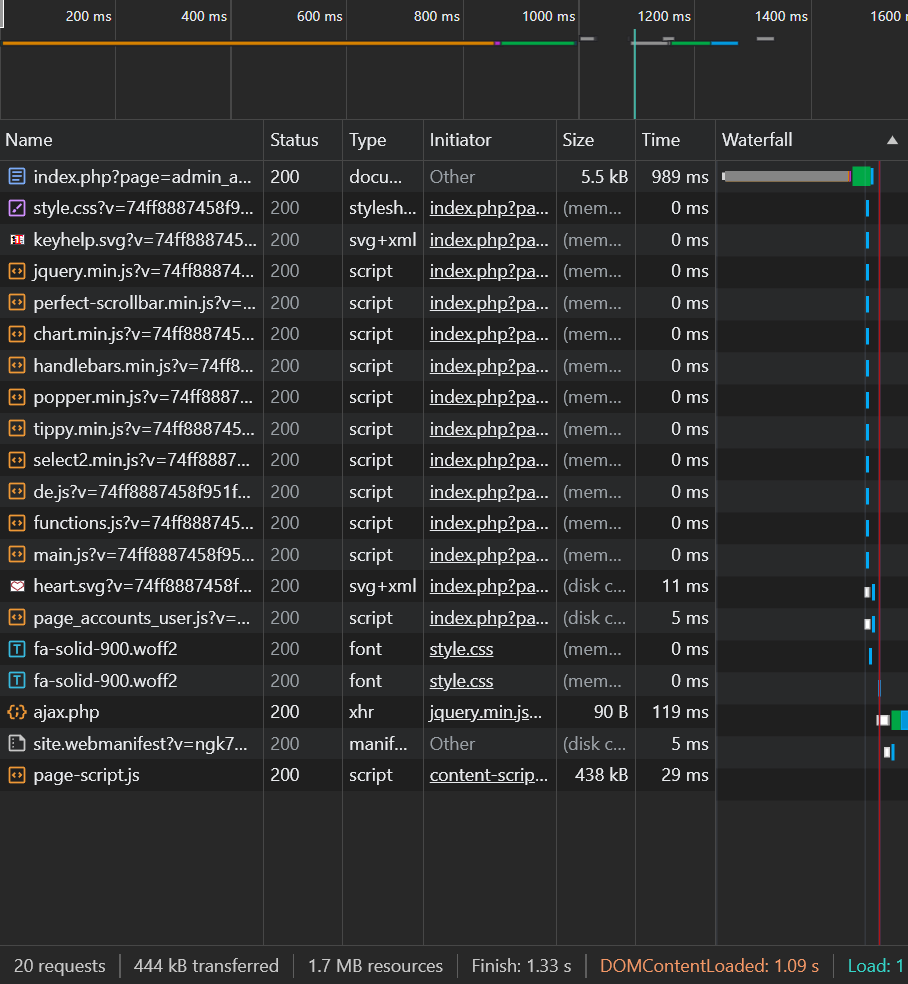Sort by the Time column header

click(x=660, y=140)
